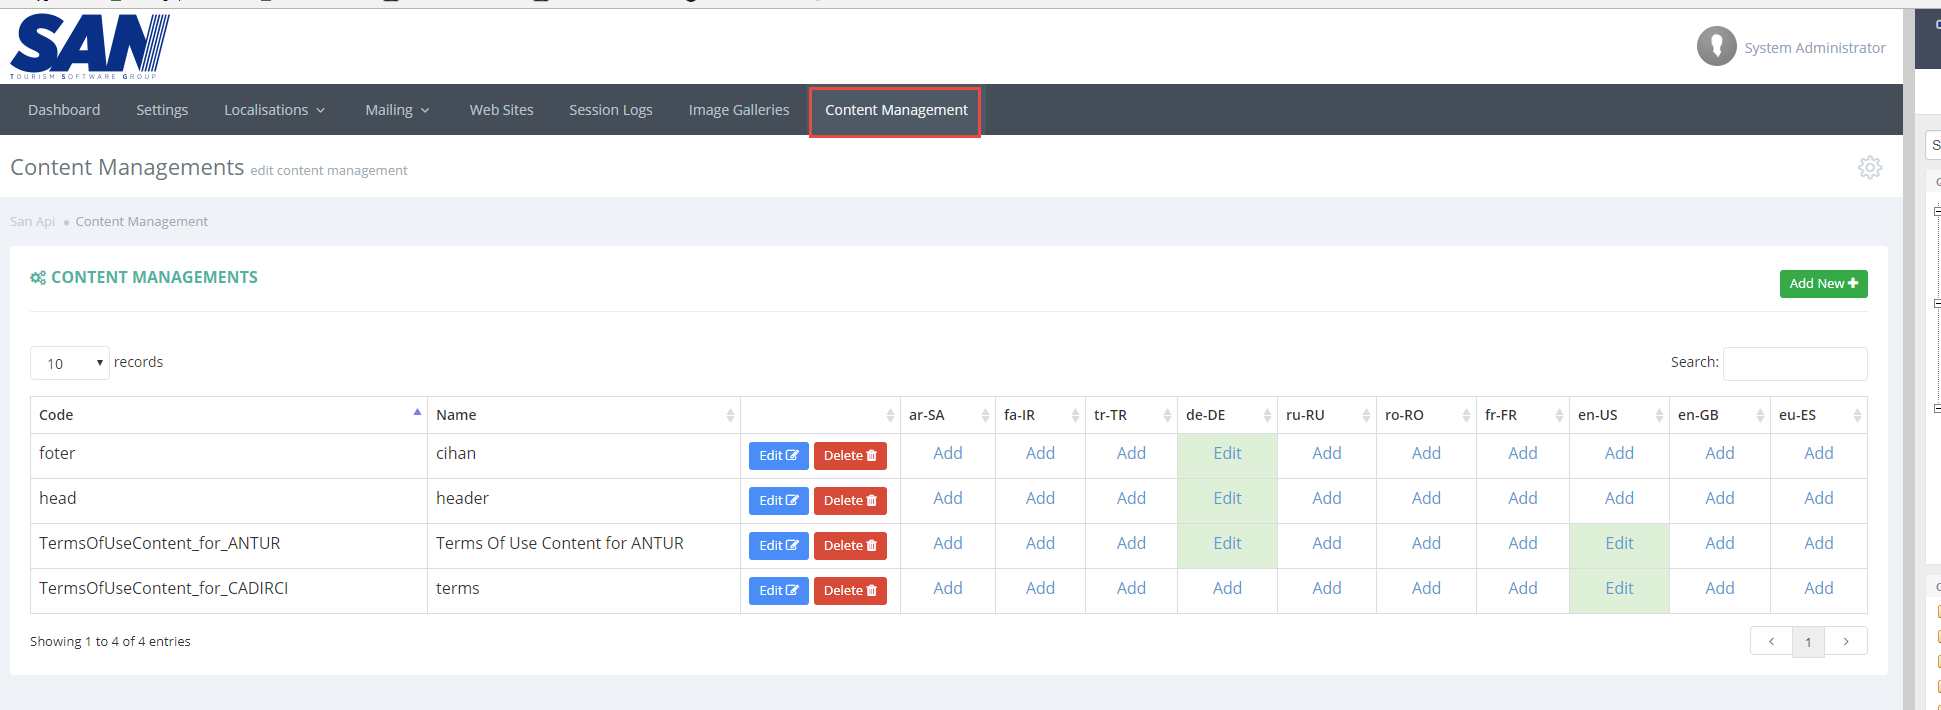Go to next page arrow

tap(1846, 641)
